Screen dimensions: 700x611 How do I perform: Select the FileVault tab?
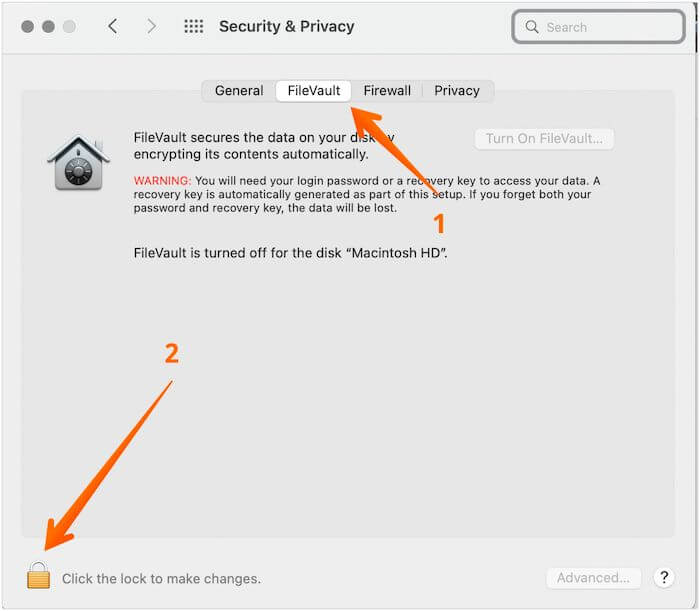314,91
